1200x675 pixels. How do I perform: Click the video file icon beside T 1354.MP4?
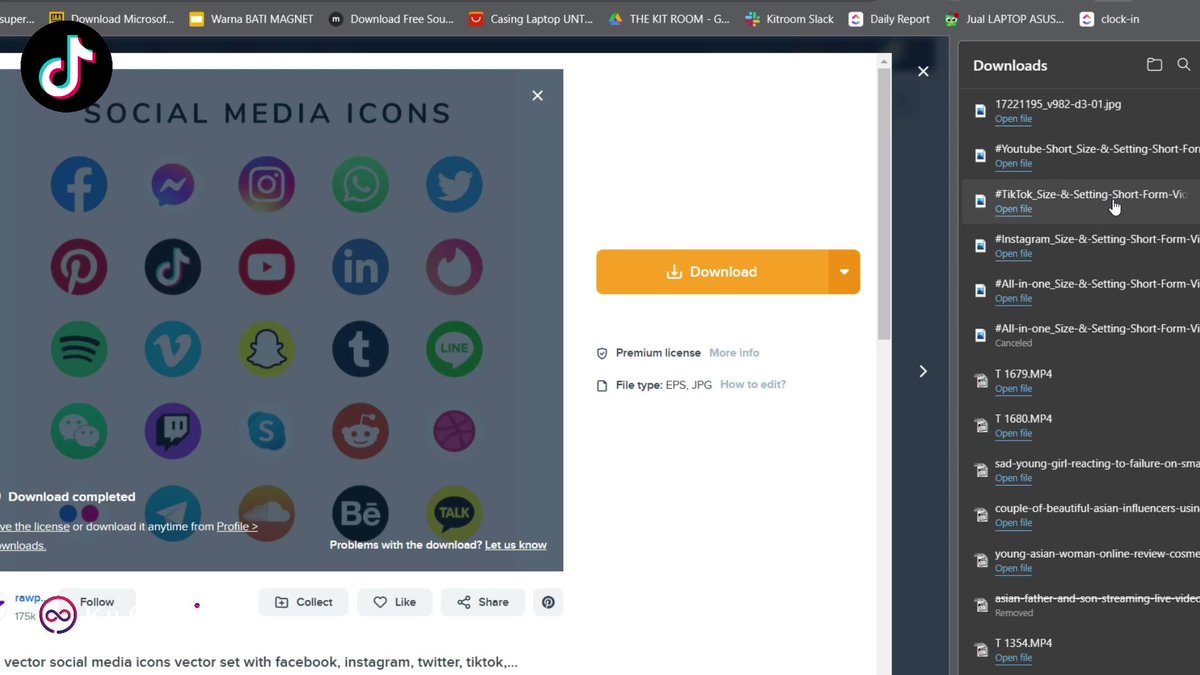coord(981,649)
